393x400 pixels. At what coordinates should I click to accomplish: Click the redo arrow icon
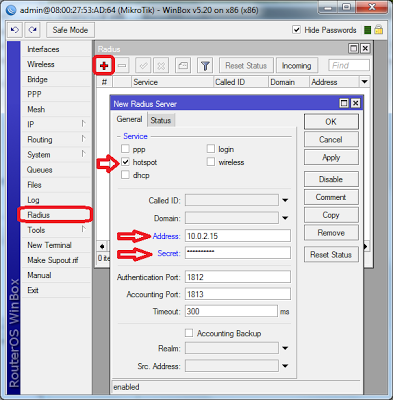click(x=32, y=30)
